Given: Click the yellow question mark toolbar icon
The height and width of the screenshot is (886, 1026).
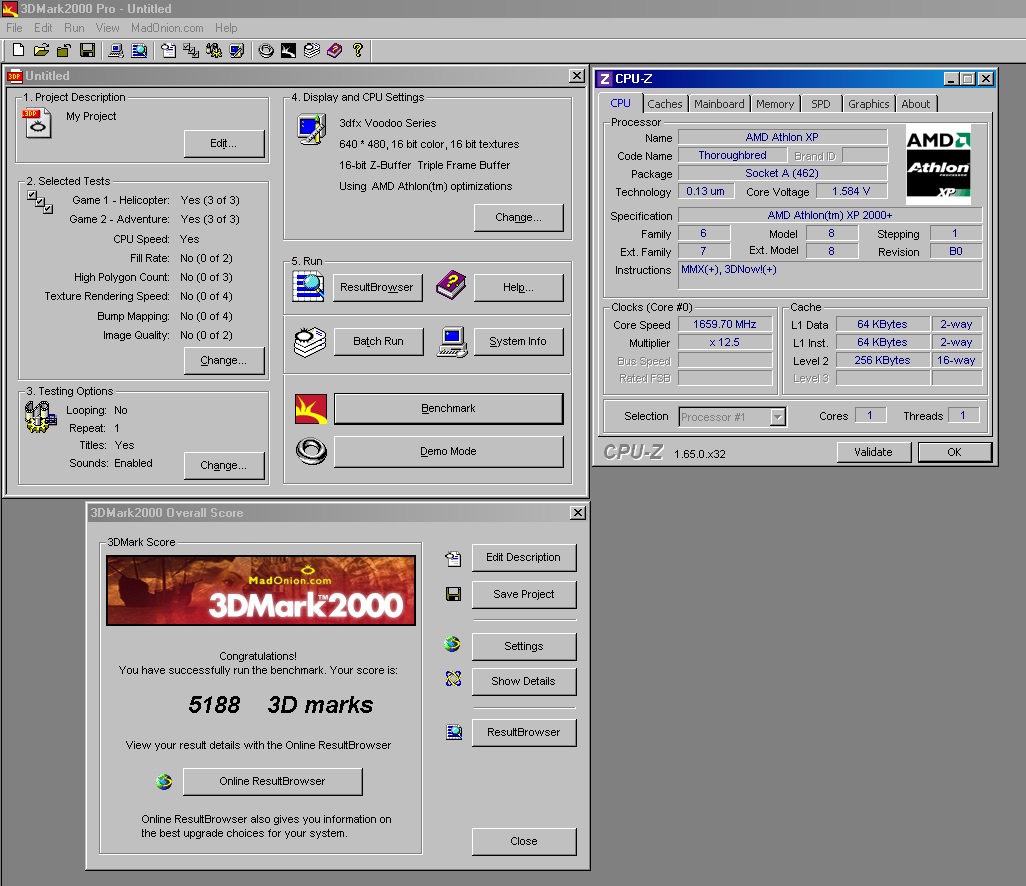Looking at the screenshot, I should pos(357,50).
